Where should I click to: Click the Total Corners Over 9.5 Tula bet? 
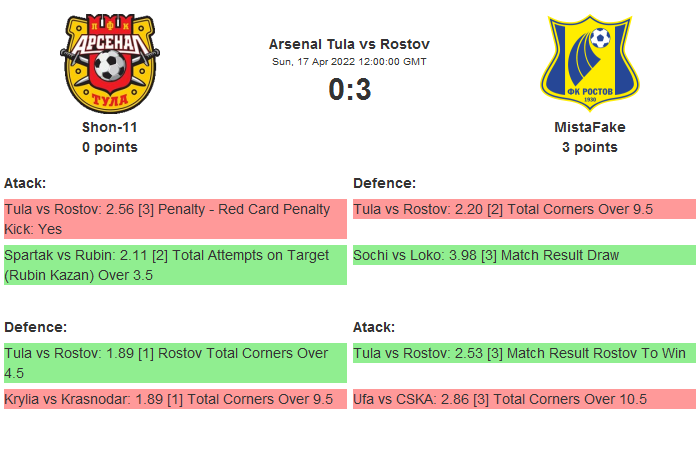click(524, 209)
